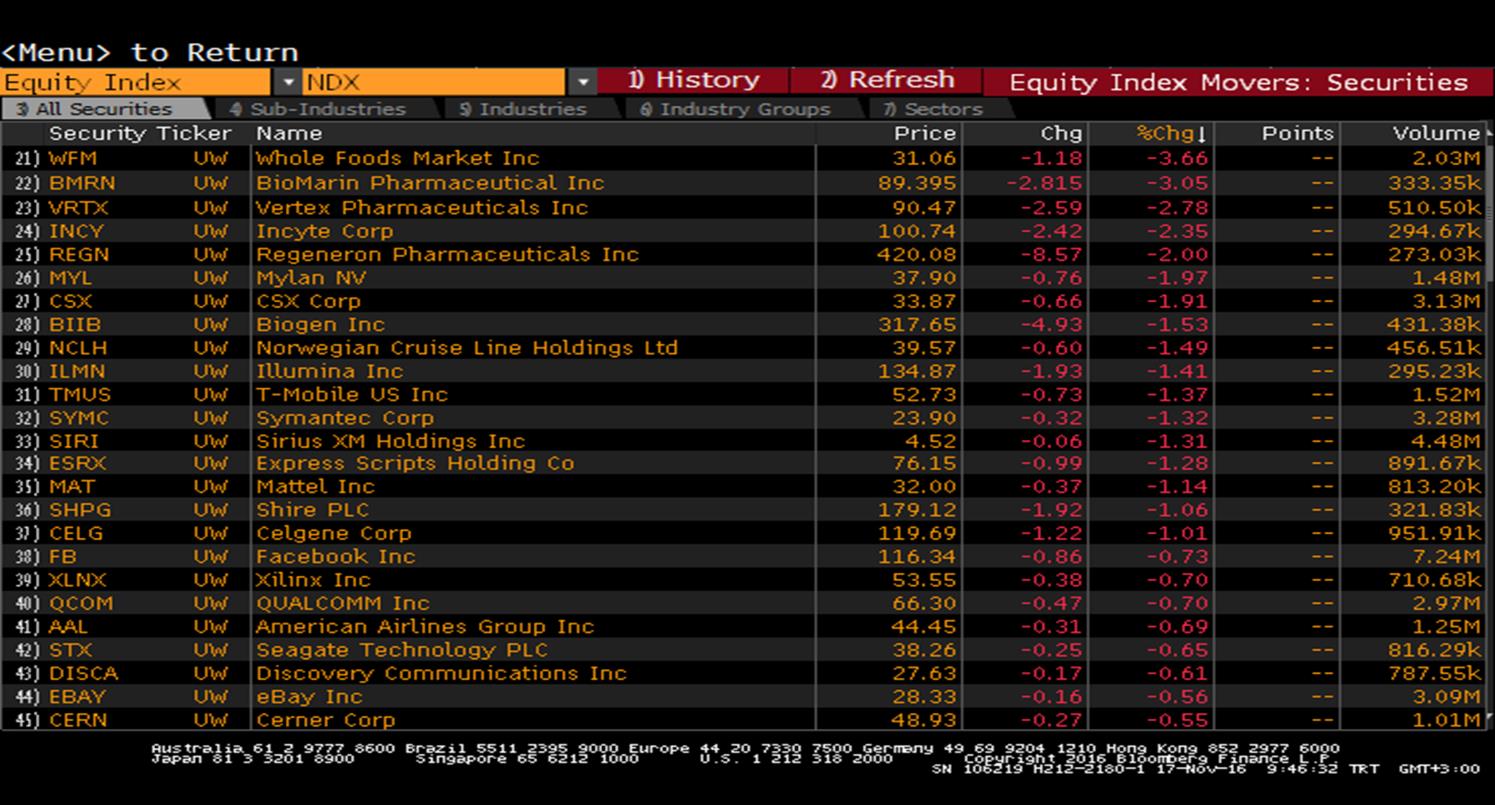Click Cerner Corp name
Screen dimensions: 1495x805
click(x=325, y=720)
